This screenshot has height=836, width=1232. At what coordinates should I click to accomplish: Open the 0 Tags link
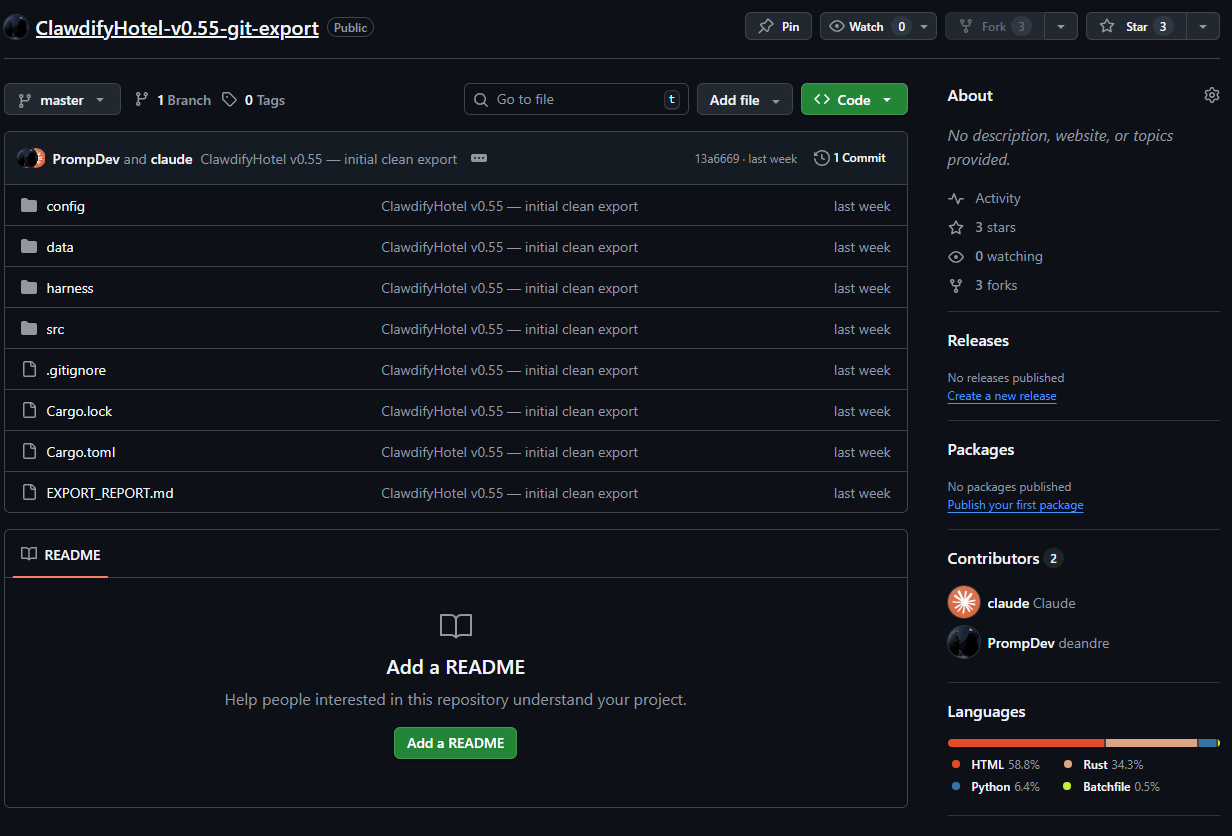(254, 100)
